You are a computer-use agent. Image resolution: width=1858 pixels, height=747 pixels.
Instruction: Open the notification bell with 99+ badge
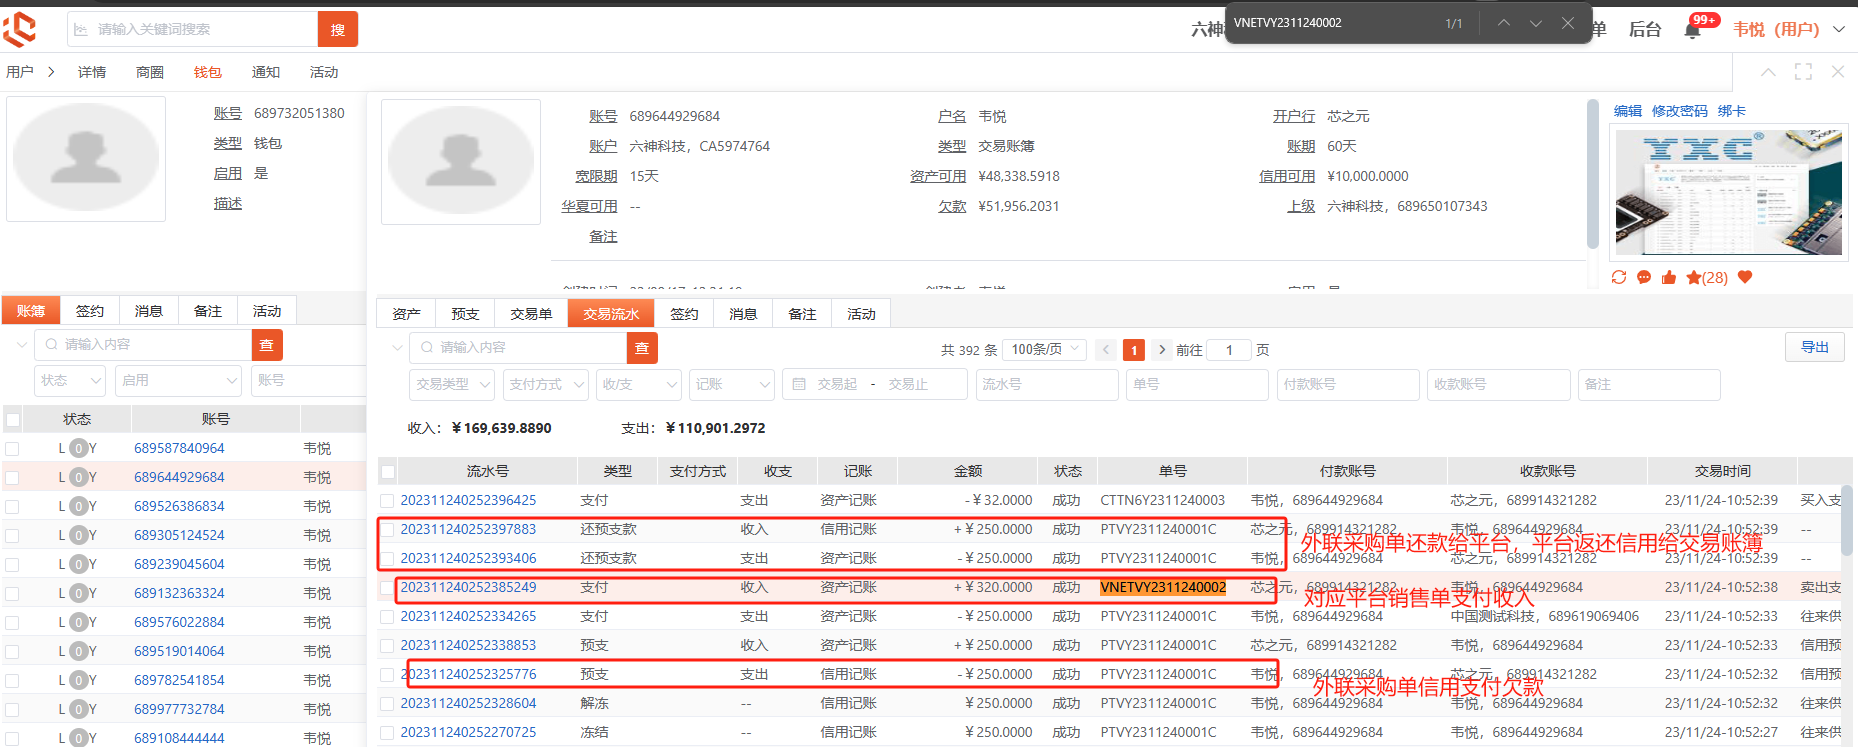(1692, 30)
